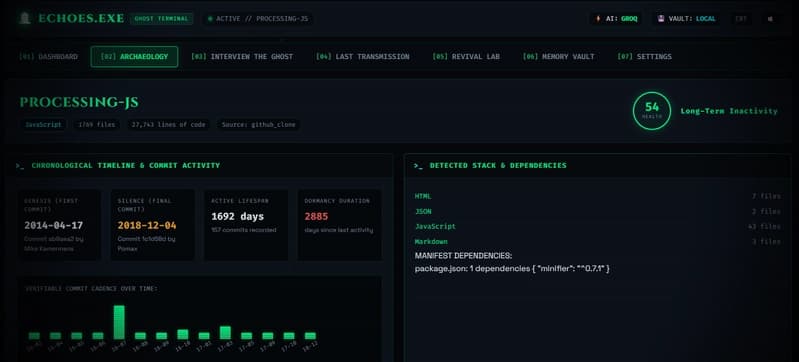Click the Source: github_clone tag
The width and height of the screenshot is (799, 362).
click(258, 124)
